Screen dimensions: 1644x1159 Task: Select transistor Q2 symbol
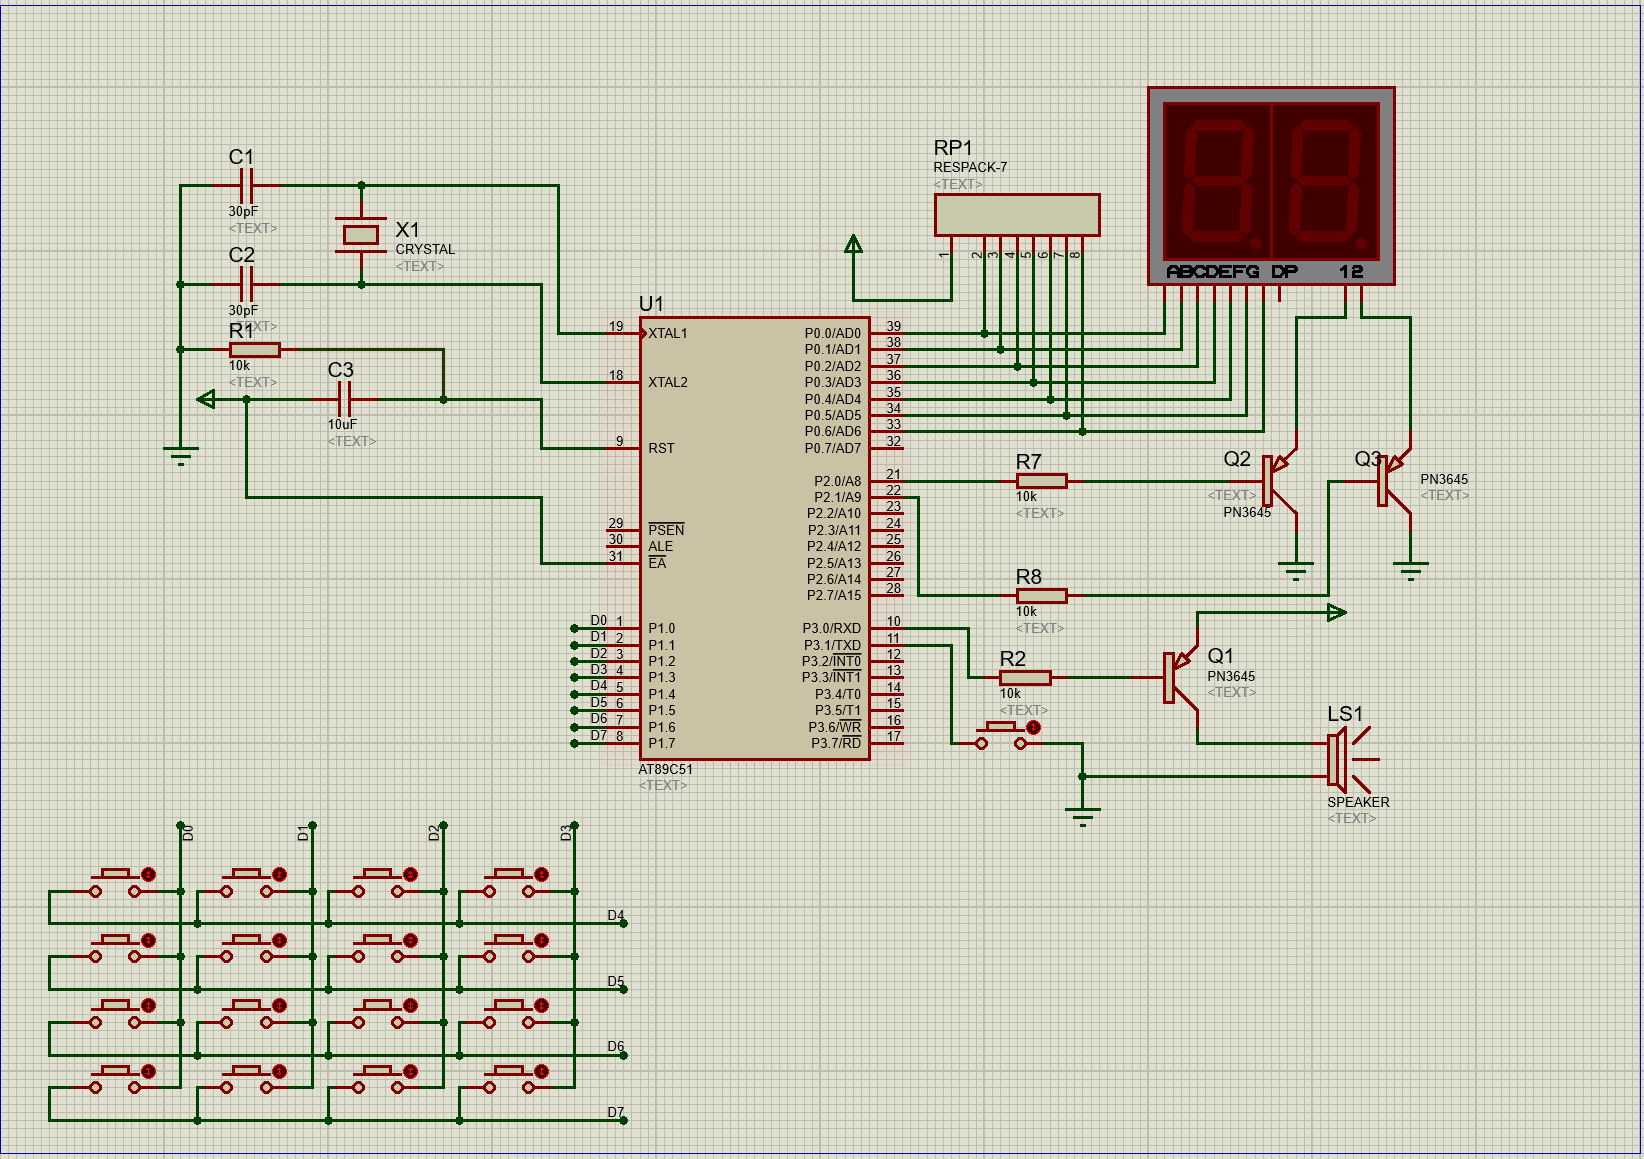coord(1278,482)
